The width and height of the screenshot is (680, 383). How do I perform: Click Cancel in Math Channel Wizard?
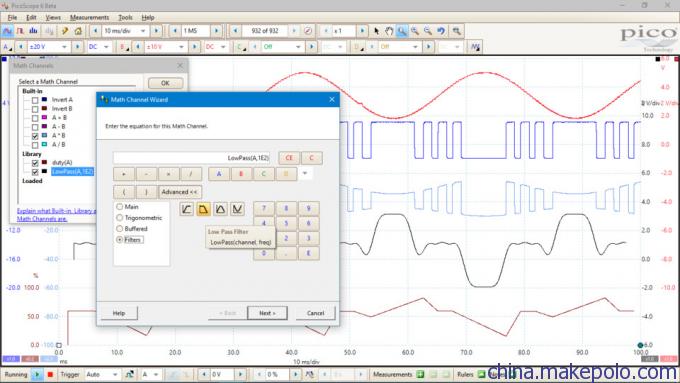coord(315,313)
